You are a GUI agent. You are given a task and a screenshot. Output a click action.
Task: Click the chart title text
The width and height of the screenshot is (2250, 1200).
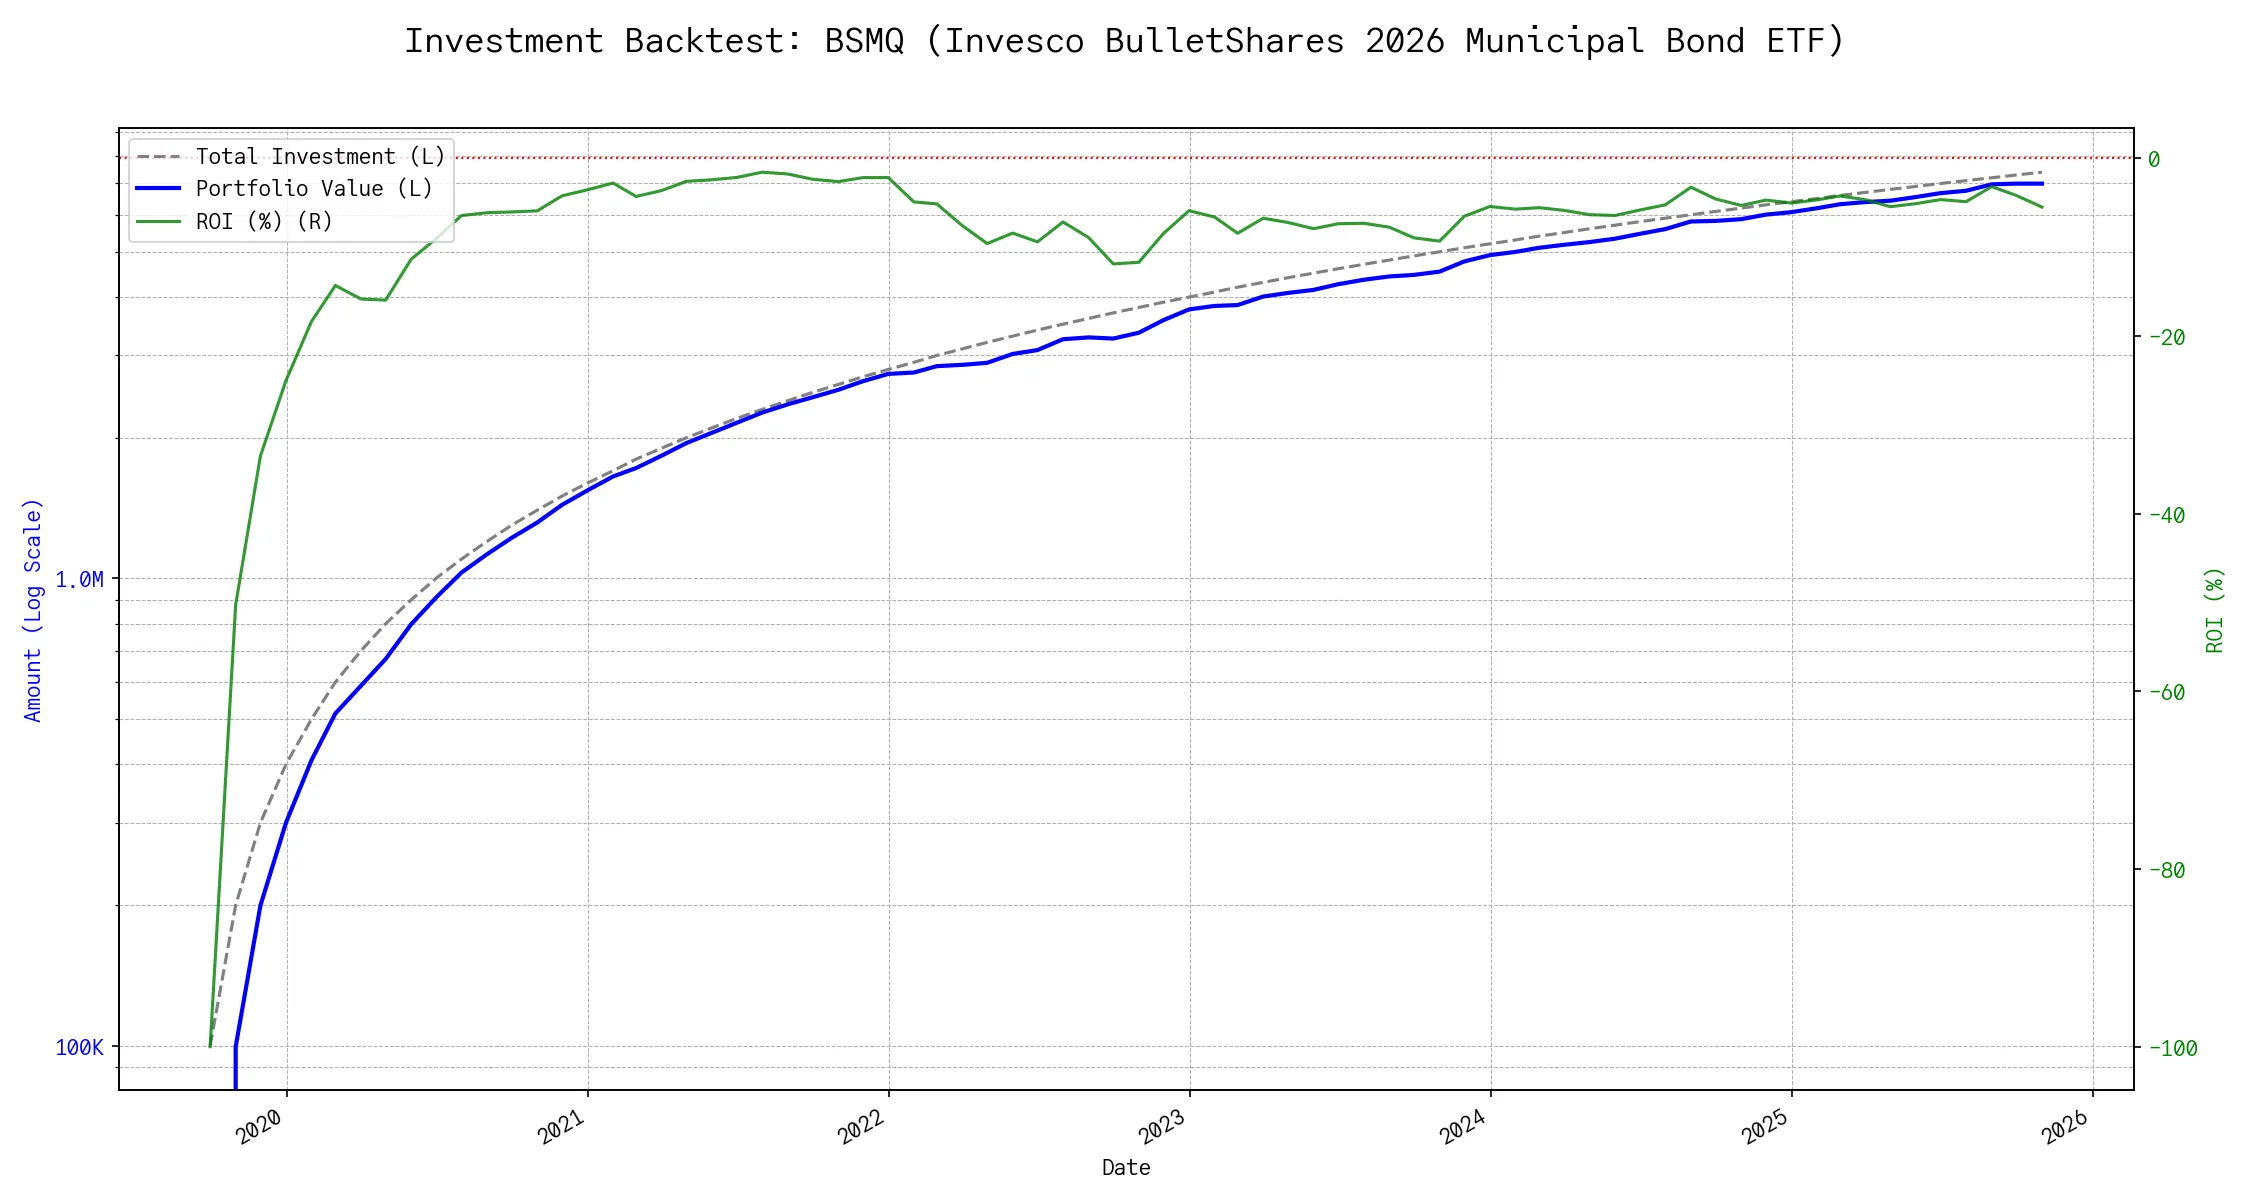coord(1124,41)
